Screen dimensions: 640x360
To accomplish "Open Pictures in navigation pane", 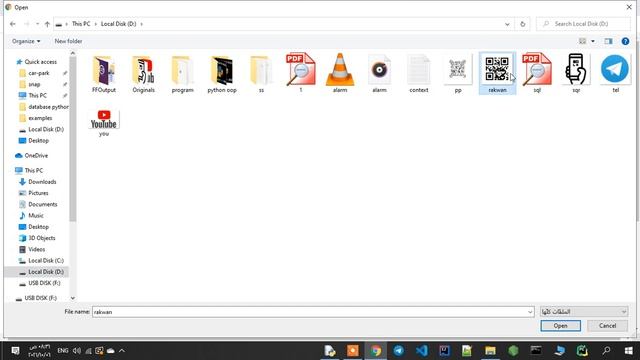I will 38,193.
